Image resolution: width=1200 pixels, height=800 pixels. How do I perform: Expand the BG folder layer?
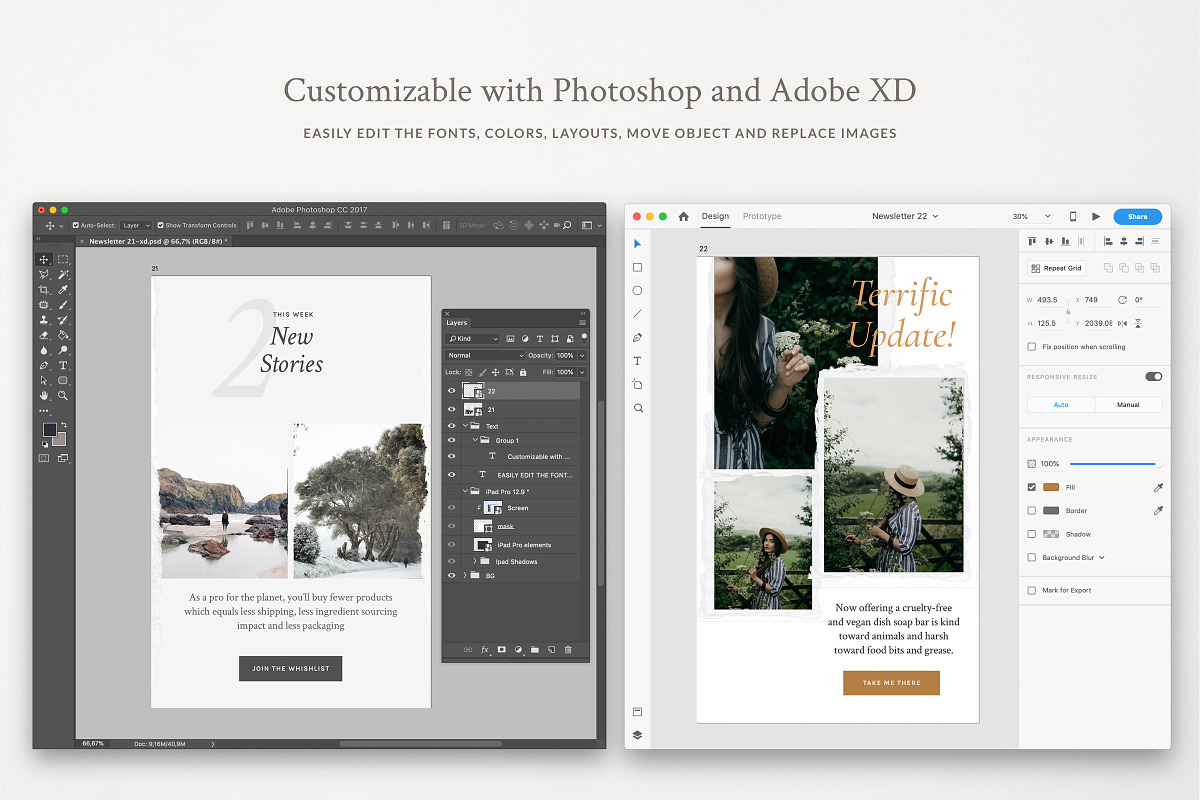[x=464, y=576]
